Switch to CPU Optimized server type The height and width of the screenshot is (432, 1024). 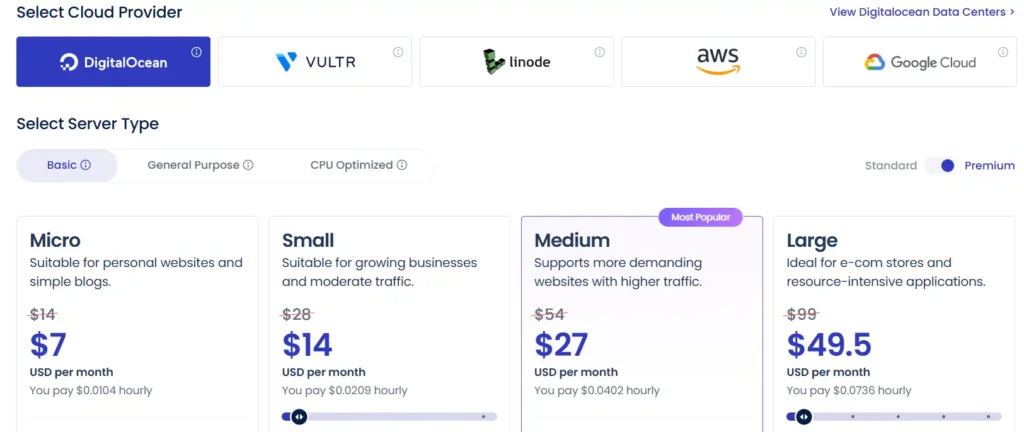(x=358, y=165)
